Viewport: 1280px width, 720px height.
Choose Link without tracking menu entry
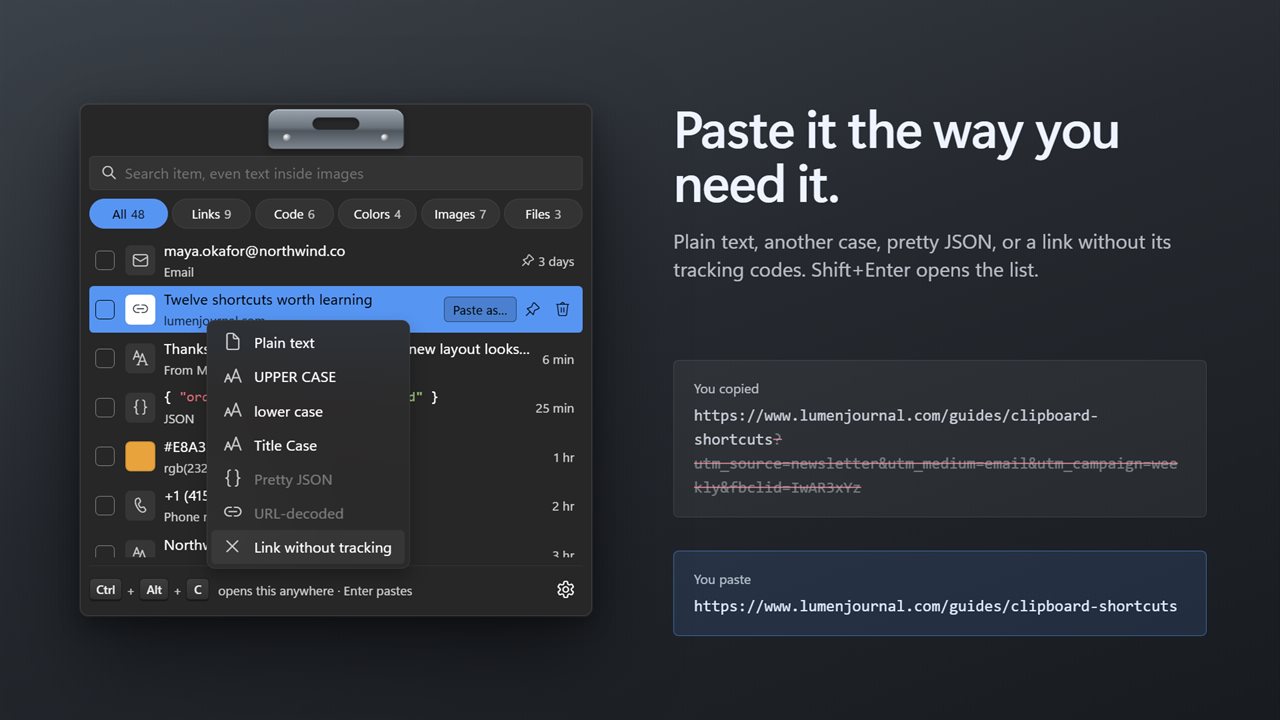point(308,547)
